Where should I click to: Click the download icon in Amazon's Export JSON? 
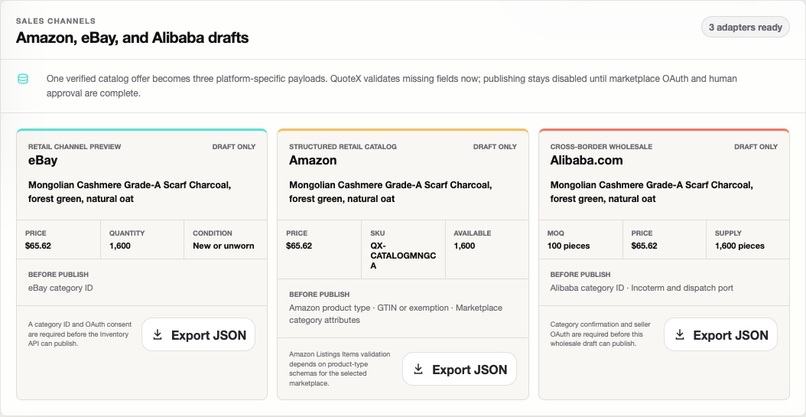[x=418, y=369]
